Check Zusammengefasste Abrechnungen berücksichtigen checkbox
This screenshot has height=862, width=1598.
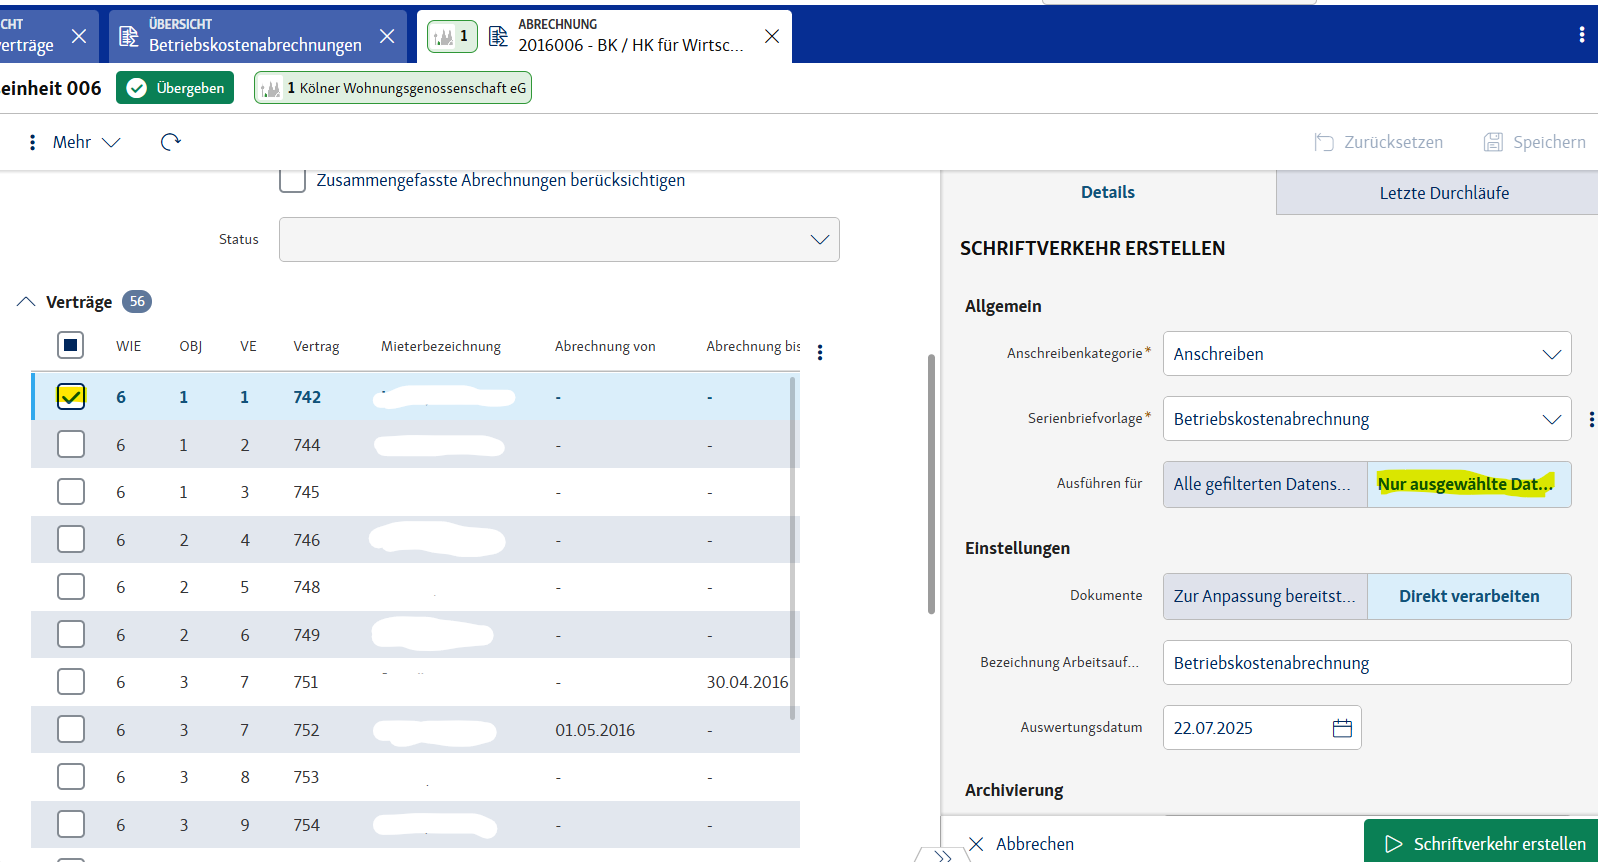coord(292,180)
